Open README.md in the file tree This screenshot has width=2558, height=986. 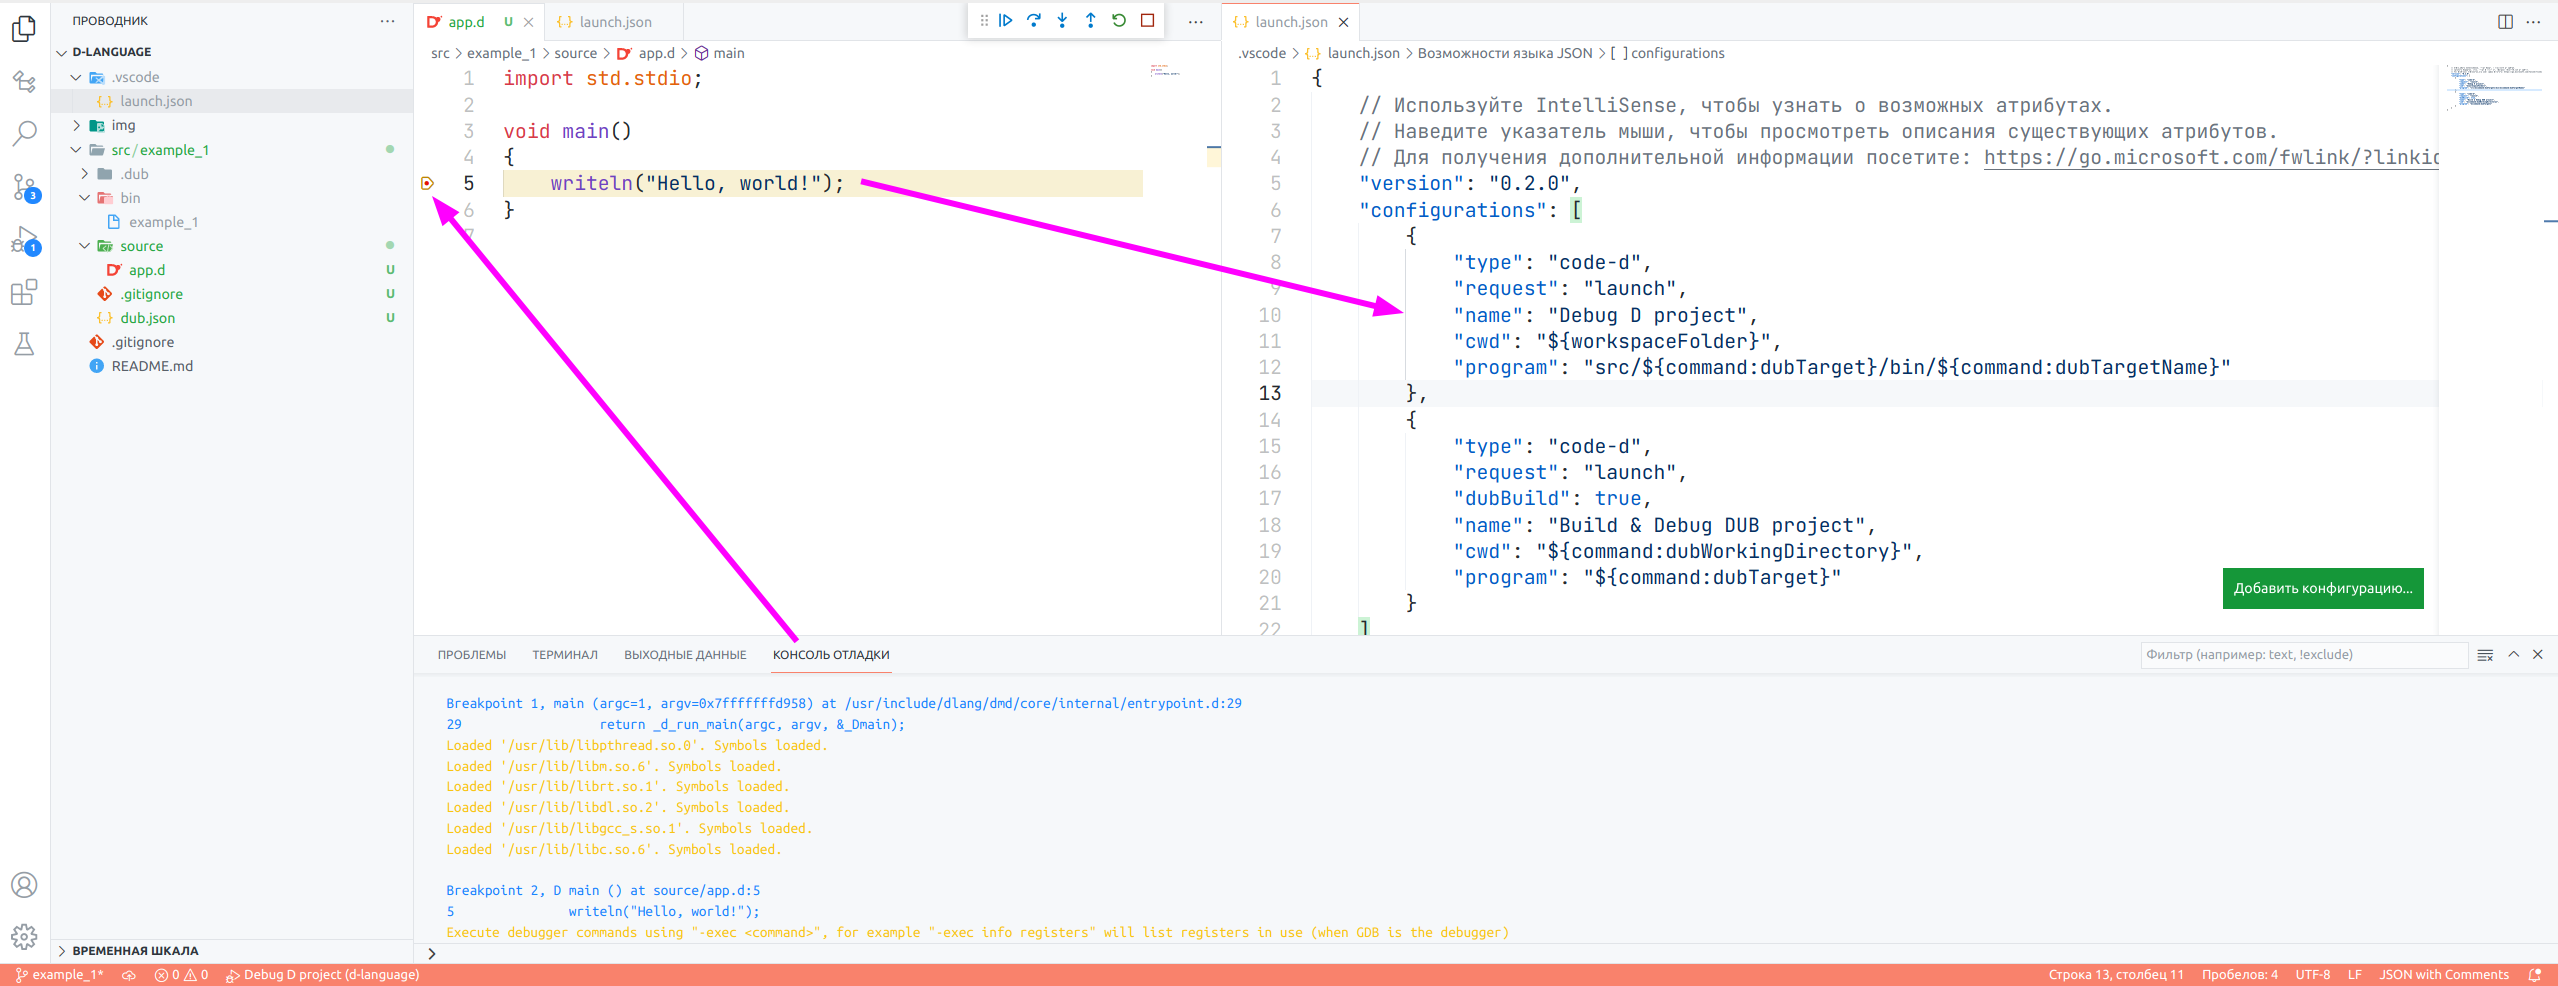(152, 366)
